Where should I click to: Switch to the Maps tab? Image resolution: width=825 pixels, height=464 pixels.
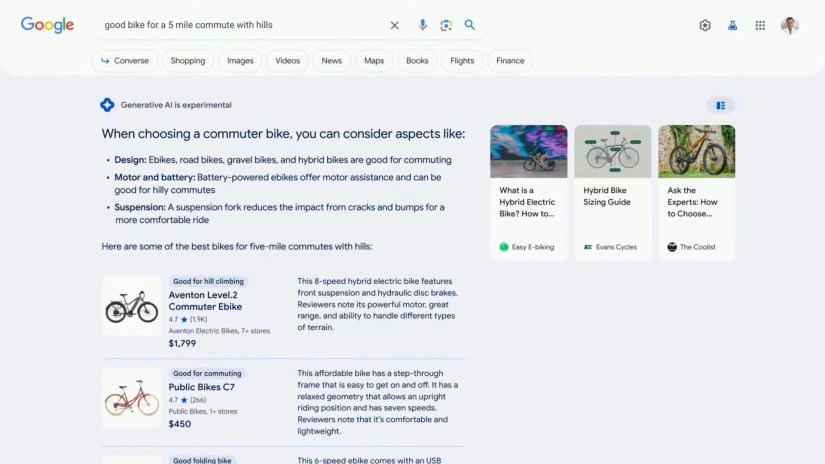point(374,60)
